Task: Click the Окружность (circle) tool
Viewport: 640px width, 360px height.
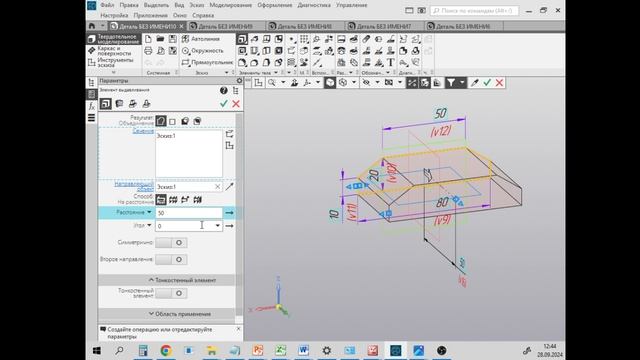Action: 202,51
